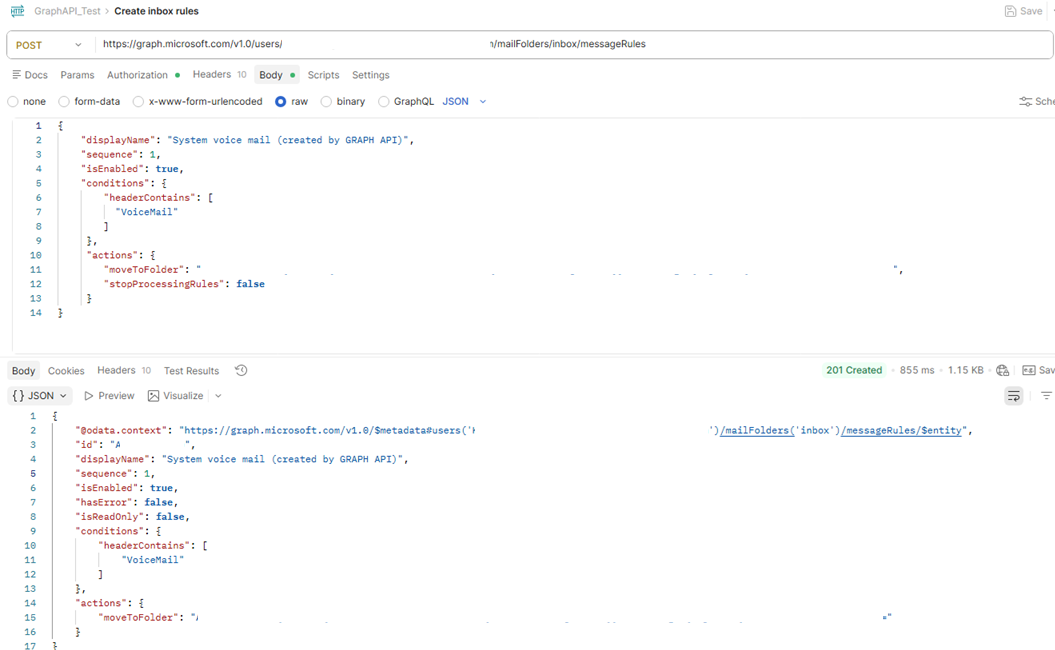Viewport: 1055px width, 650px height.
Task: Click the /messageRules/$entity link
Action: (x=902, y=430)
